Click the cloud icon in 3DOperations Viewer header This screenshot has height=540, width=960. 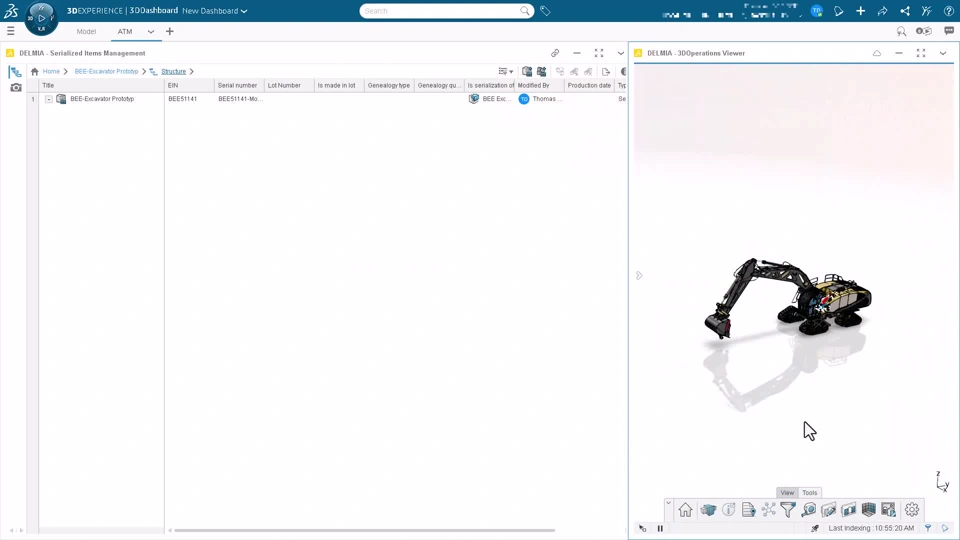click(x=877, y=53)
